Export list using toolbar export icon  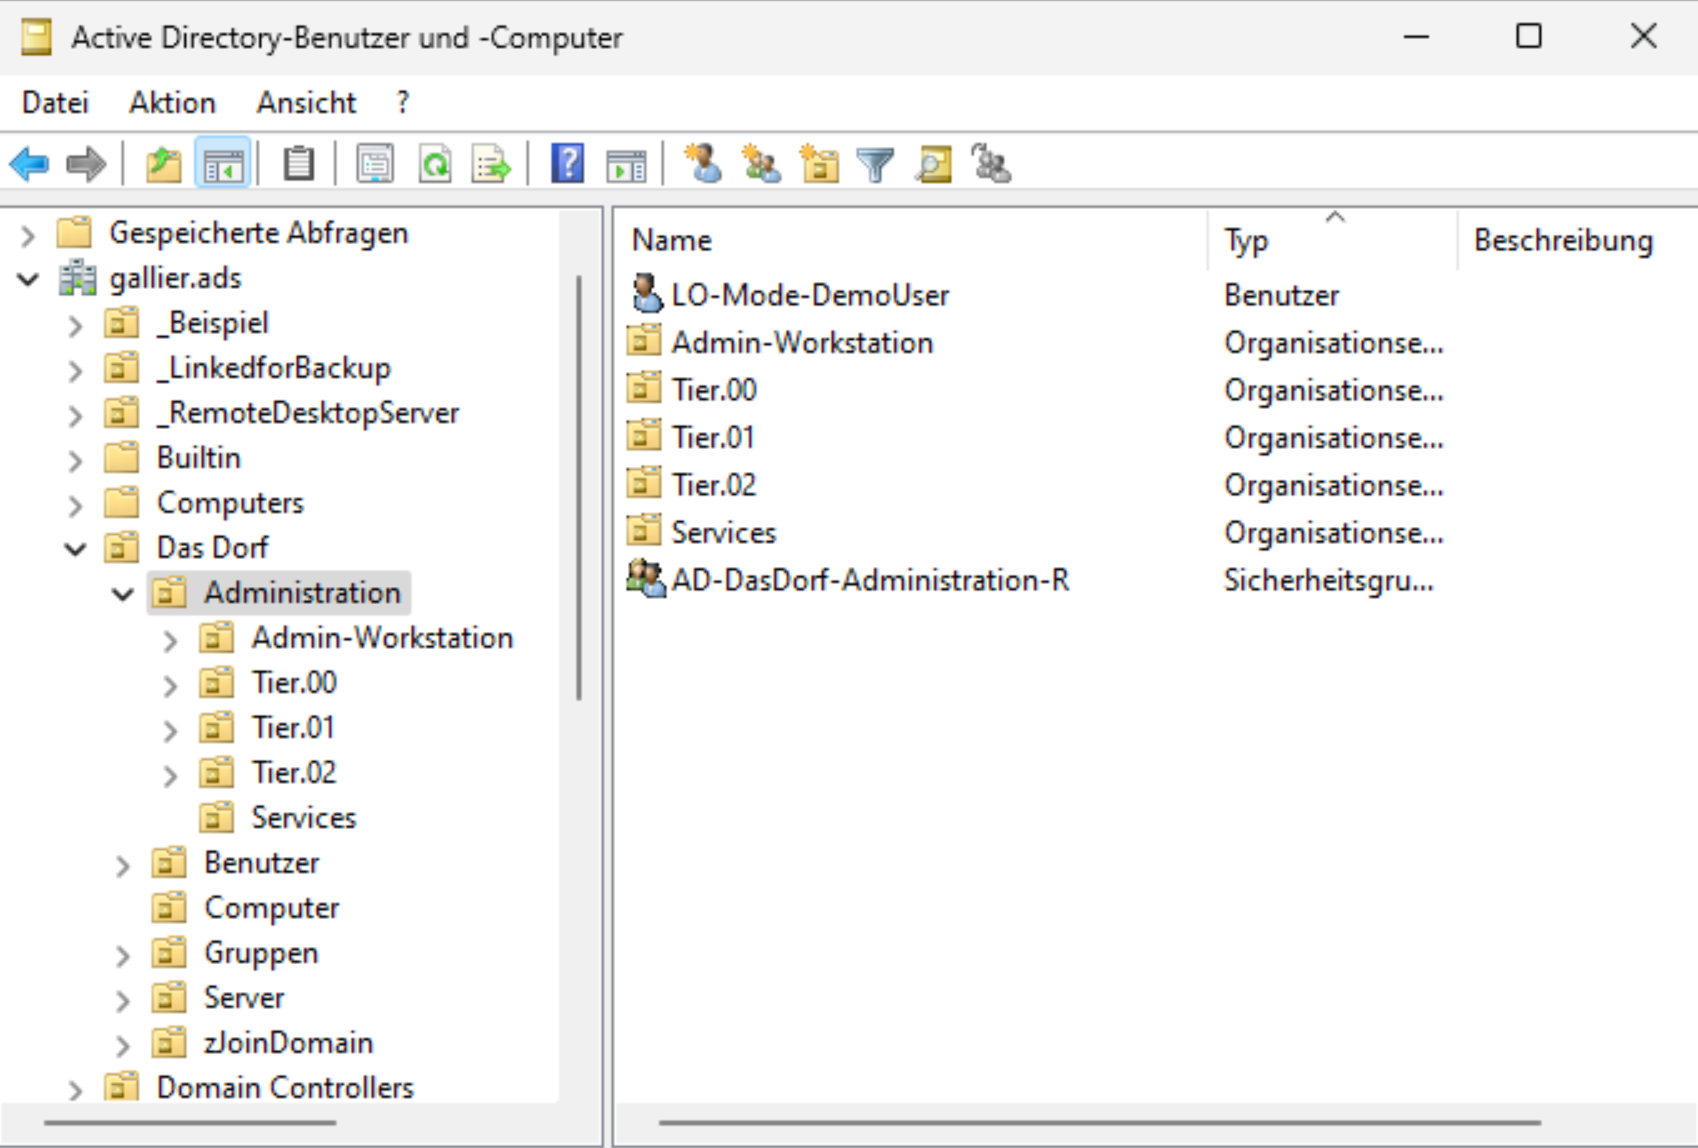click(x=492, y=164)
